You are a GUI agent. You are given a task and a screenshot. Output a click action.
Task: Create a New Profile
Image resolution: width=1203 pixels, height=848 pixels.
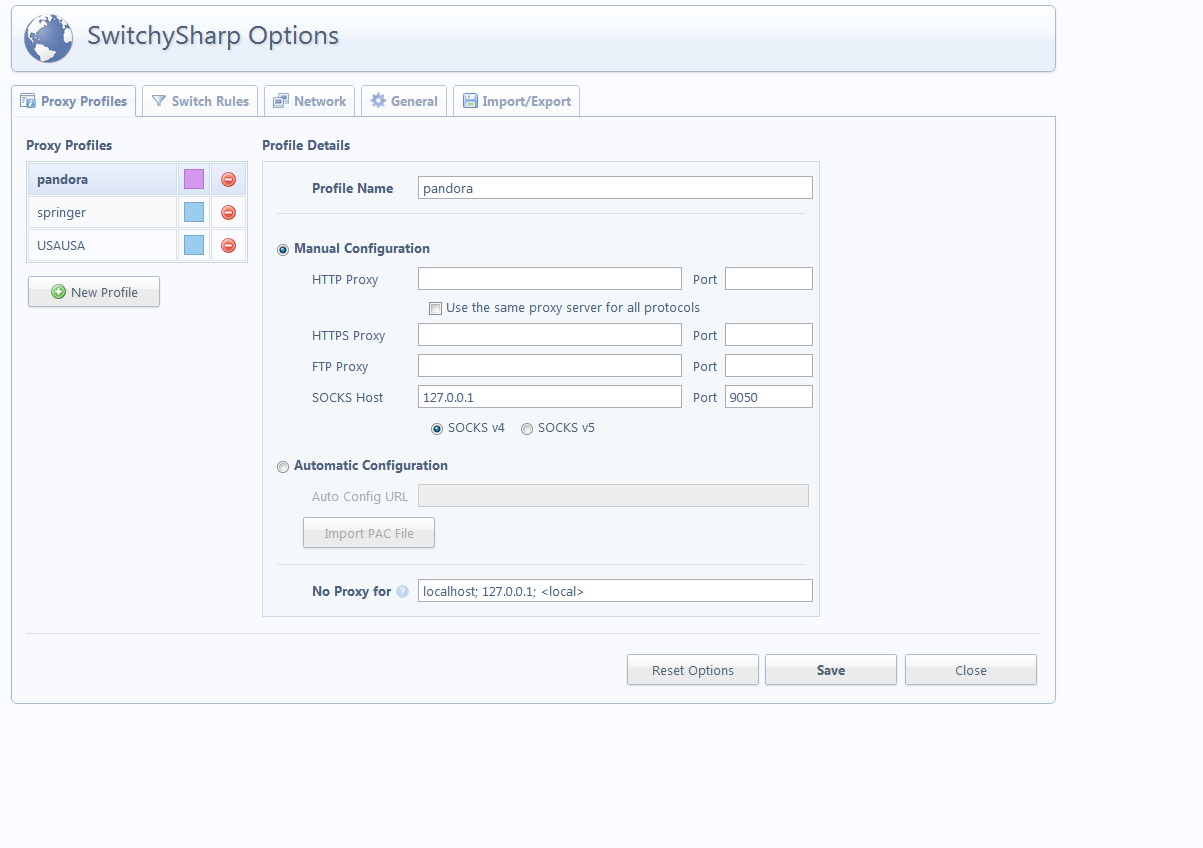click(94, 292)
